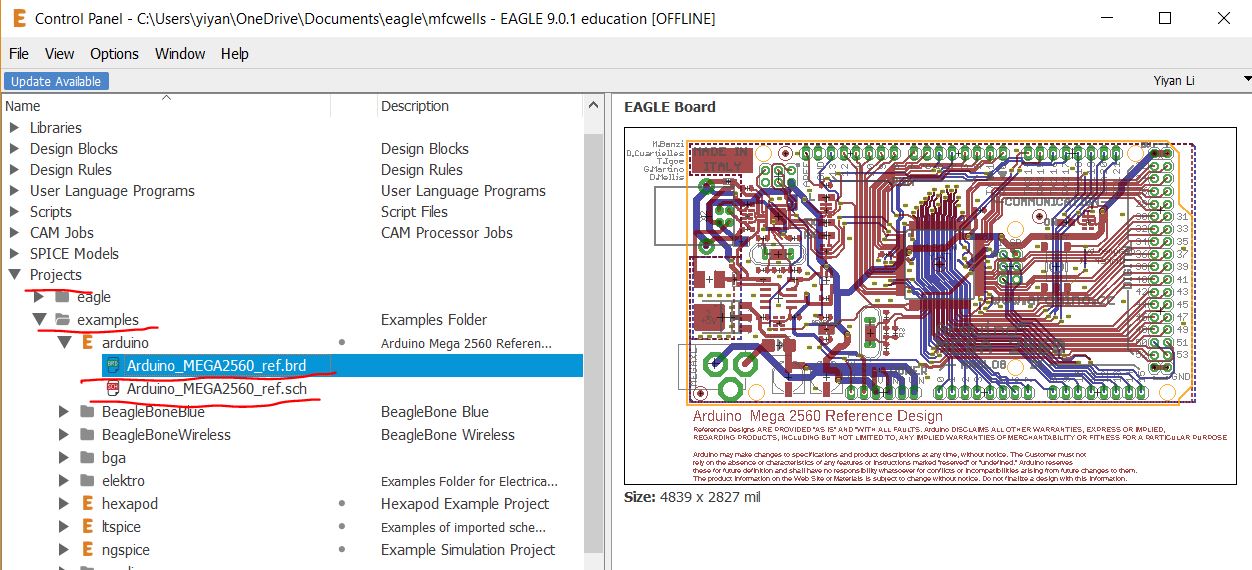This screenshot has height=570, width=1252.
Task: Click the hexapod project E icon
Action: [x=88, y=504]
